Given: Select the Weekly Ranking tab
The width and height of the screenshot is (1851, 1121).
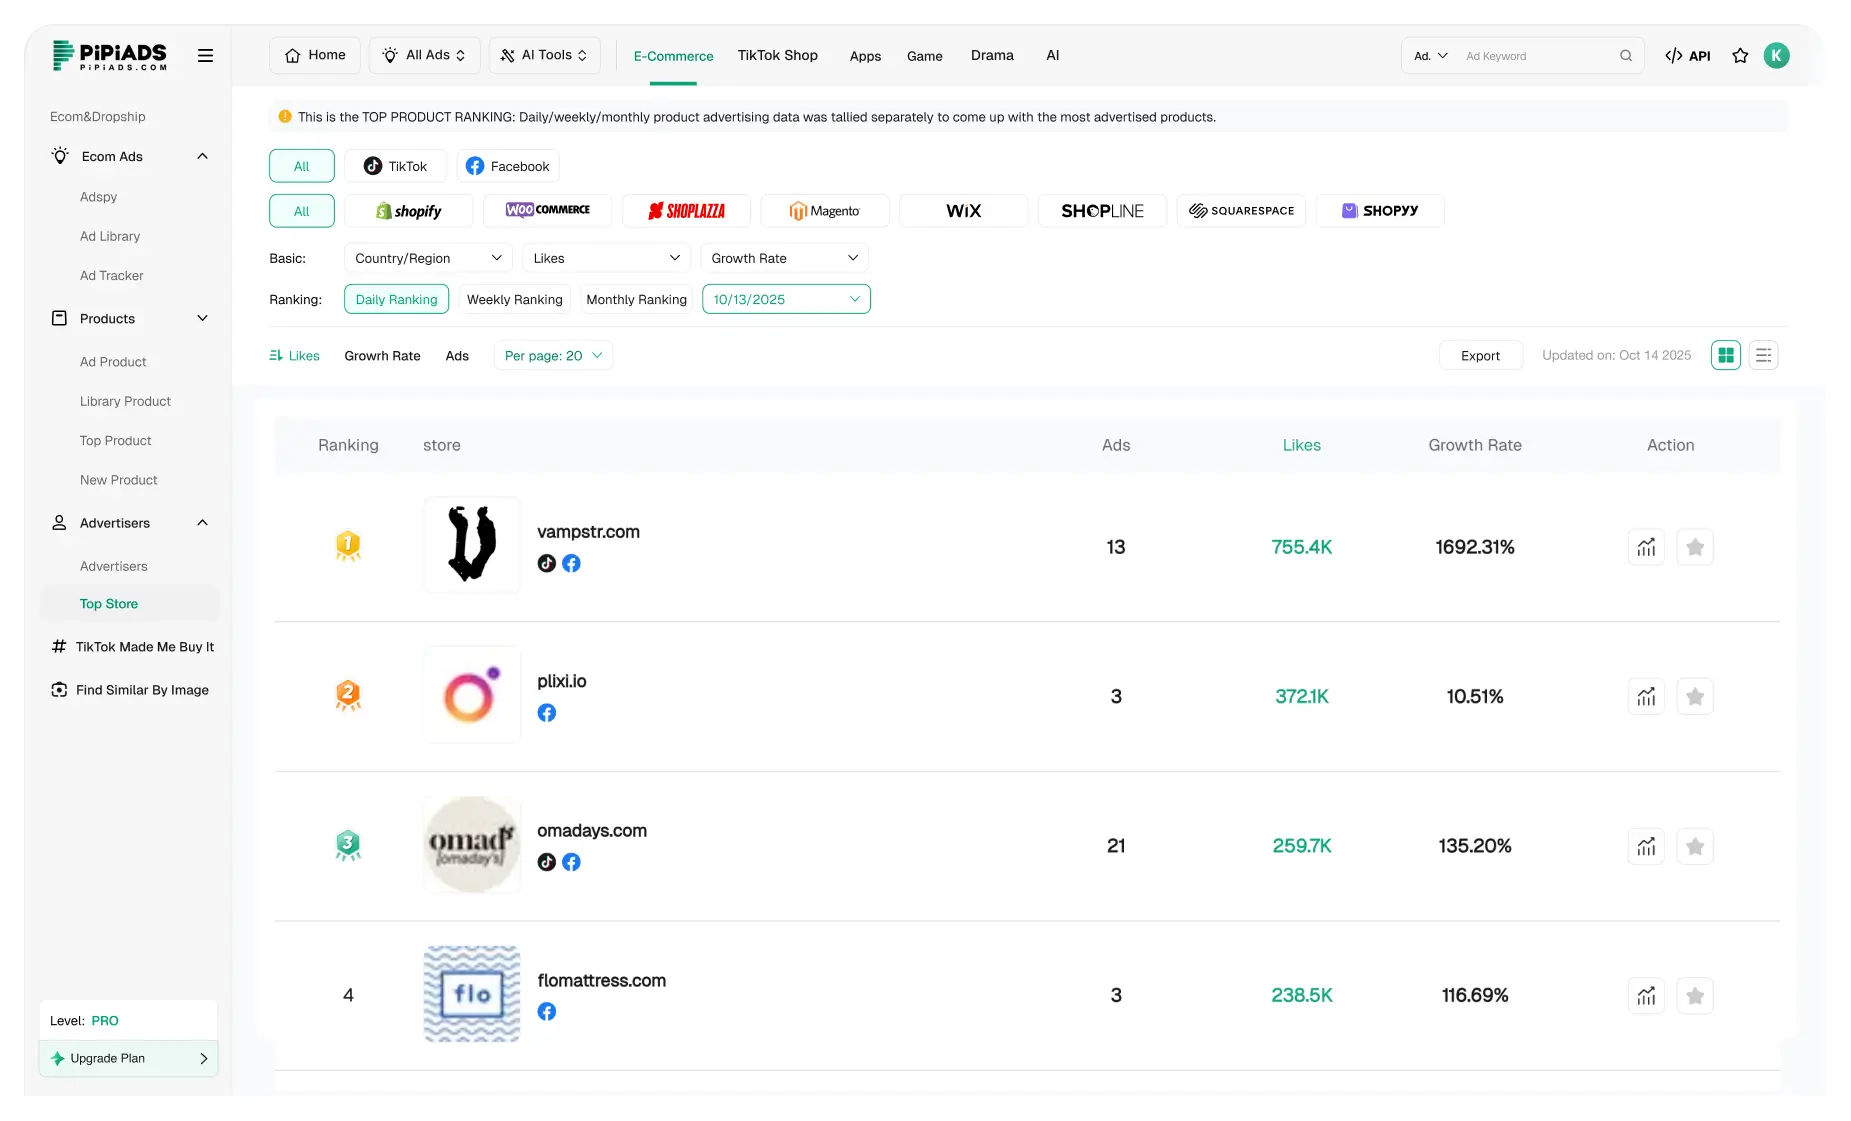Looking at the screenshot, I should click(x=514, y=299).
